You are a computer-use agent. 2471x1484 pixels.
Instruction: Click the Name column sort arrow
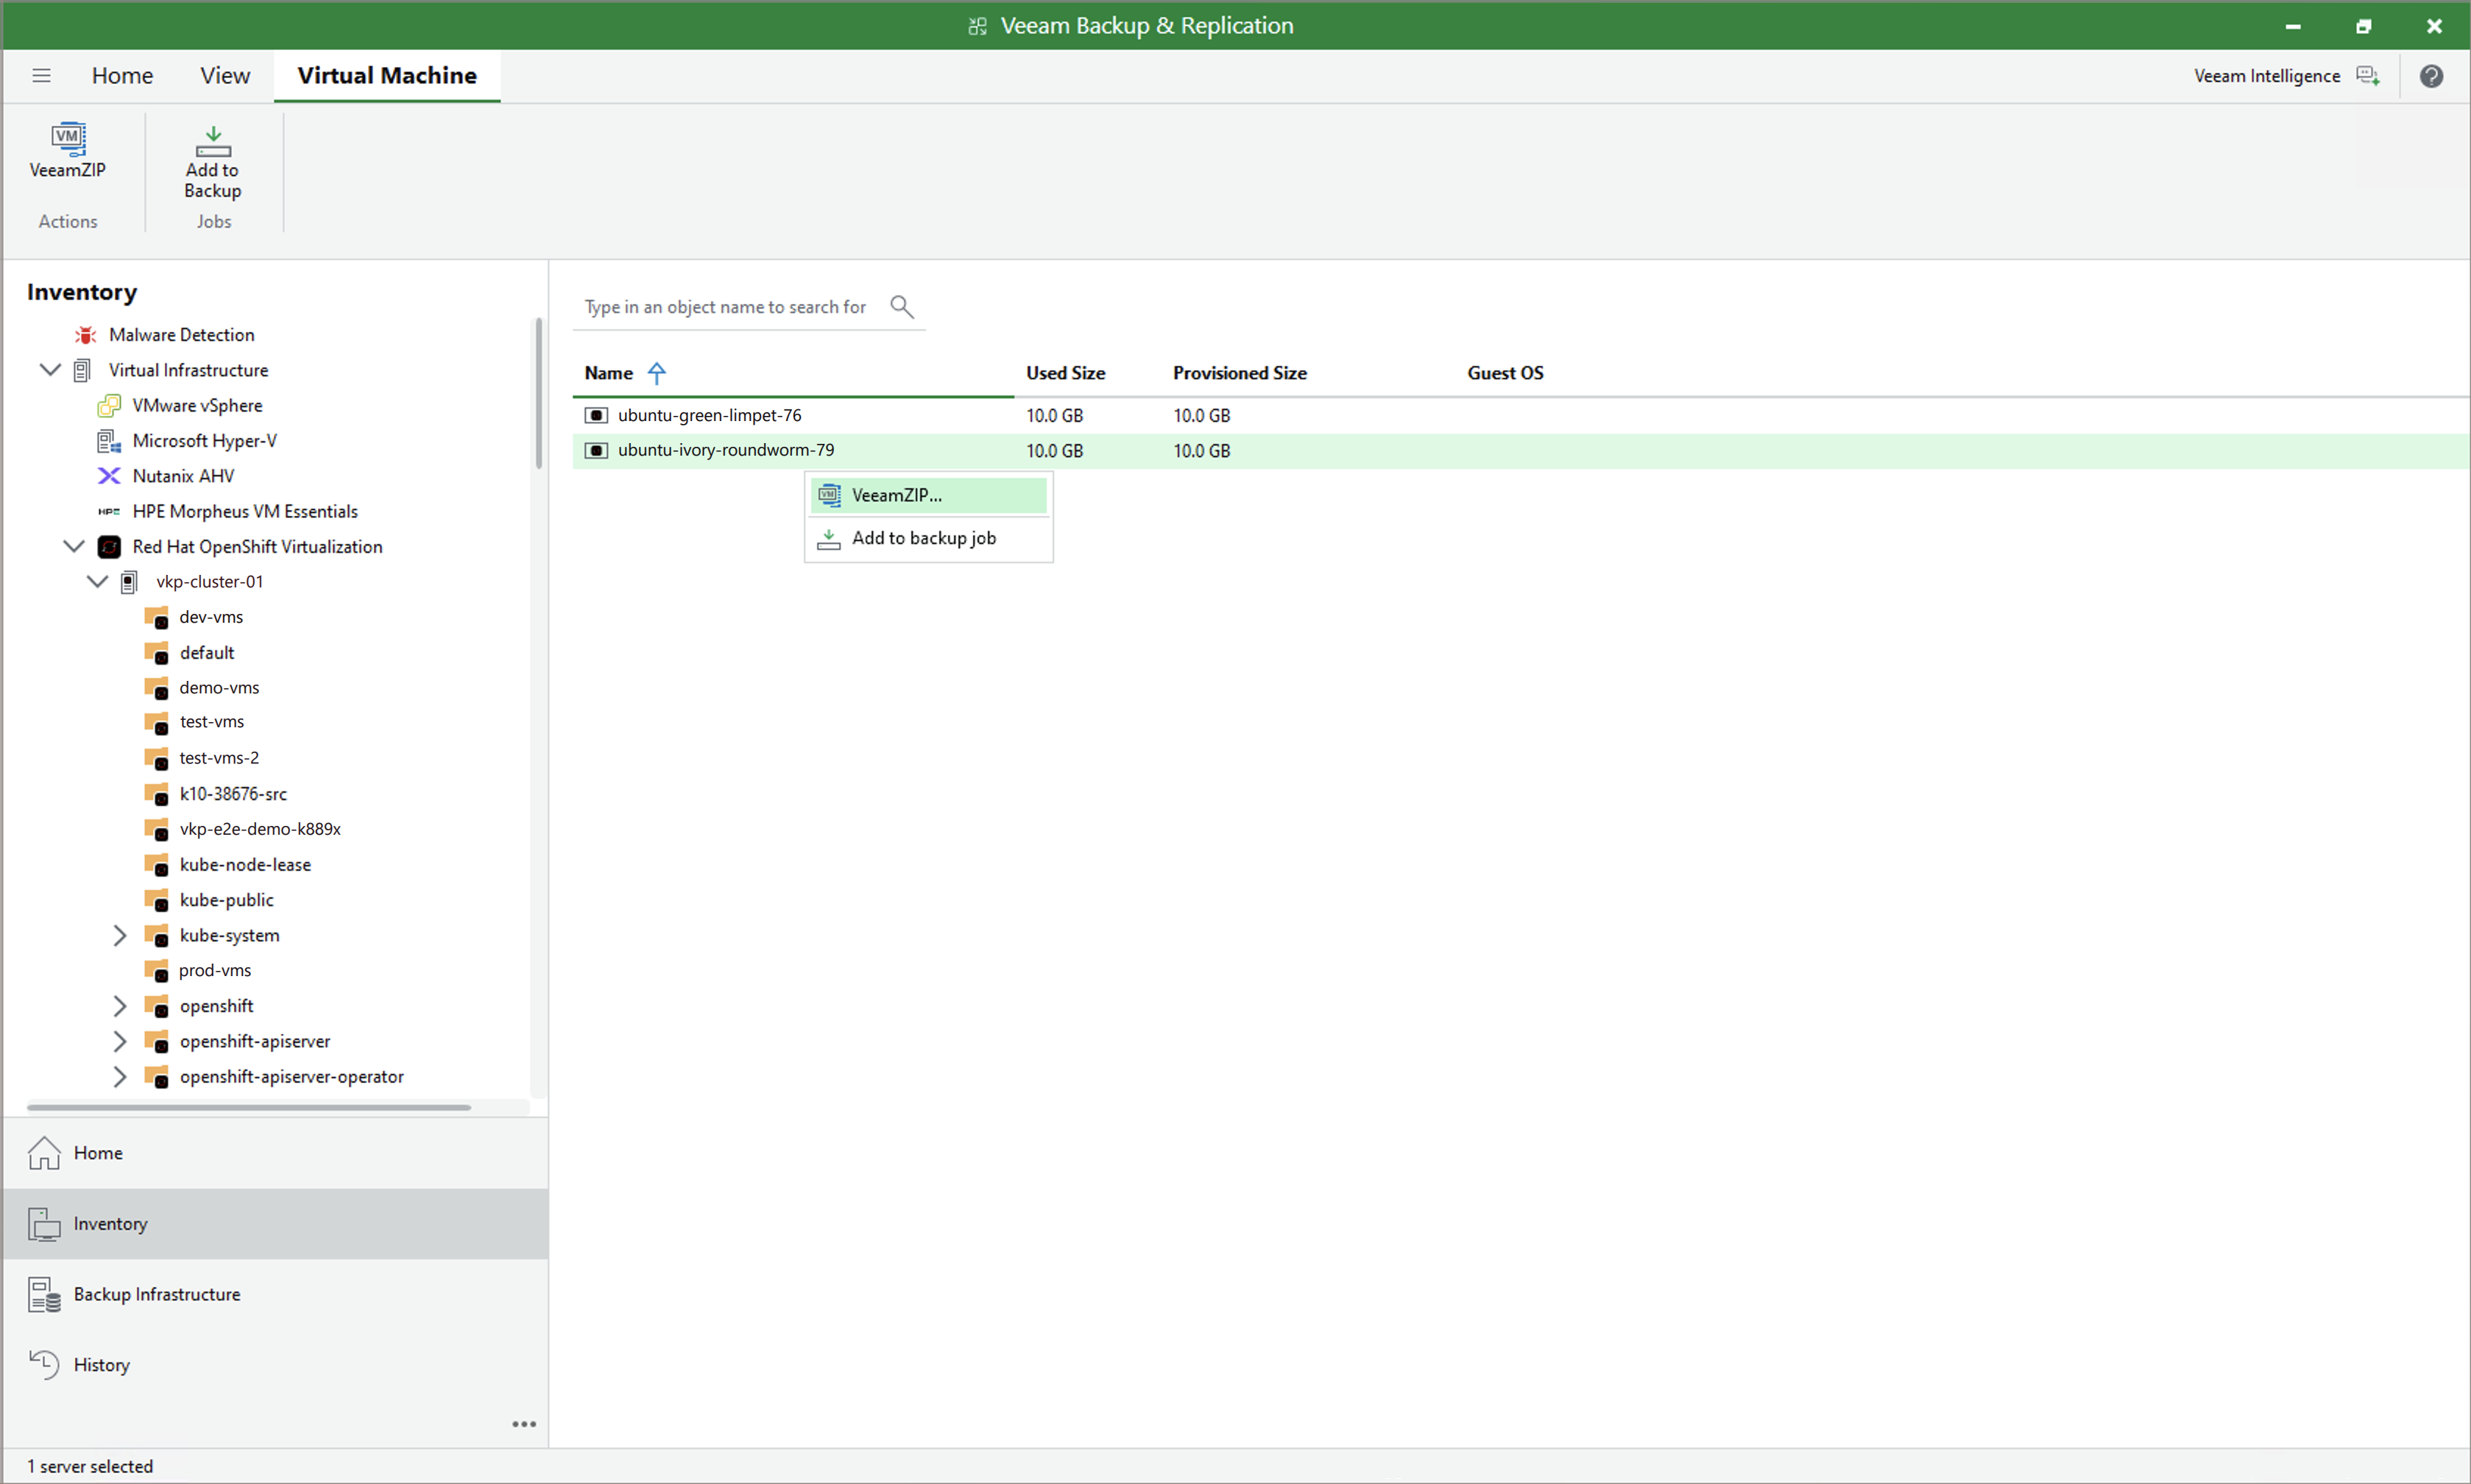pyautogui.click(x=657, y=373)
